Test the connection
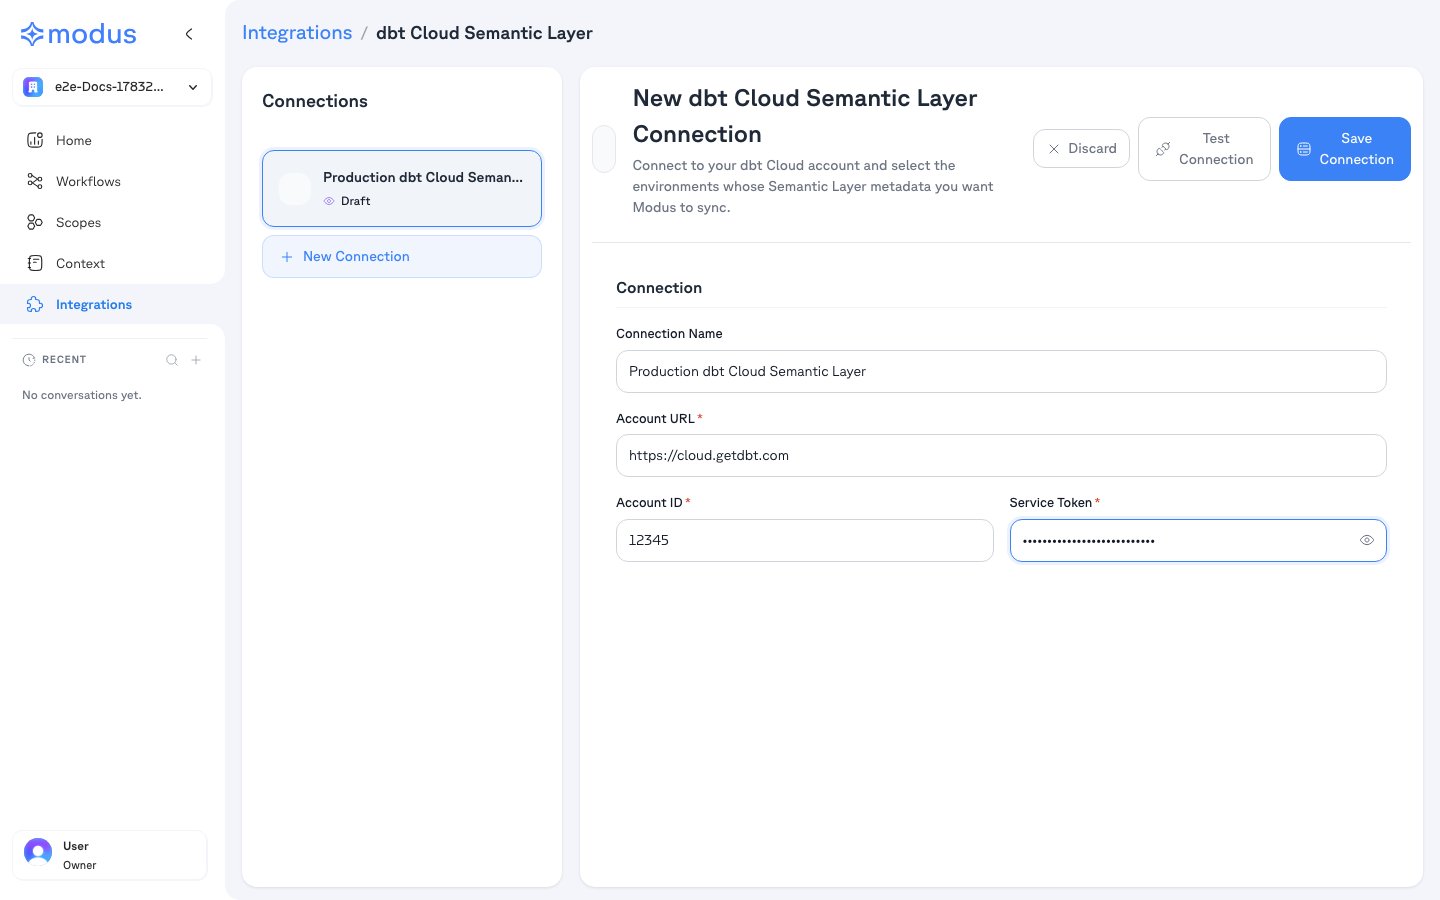This screenshot has width=1440, height=900. pyautogui.click(x=1204, y=149)
